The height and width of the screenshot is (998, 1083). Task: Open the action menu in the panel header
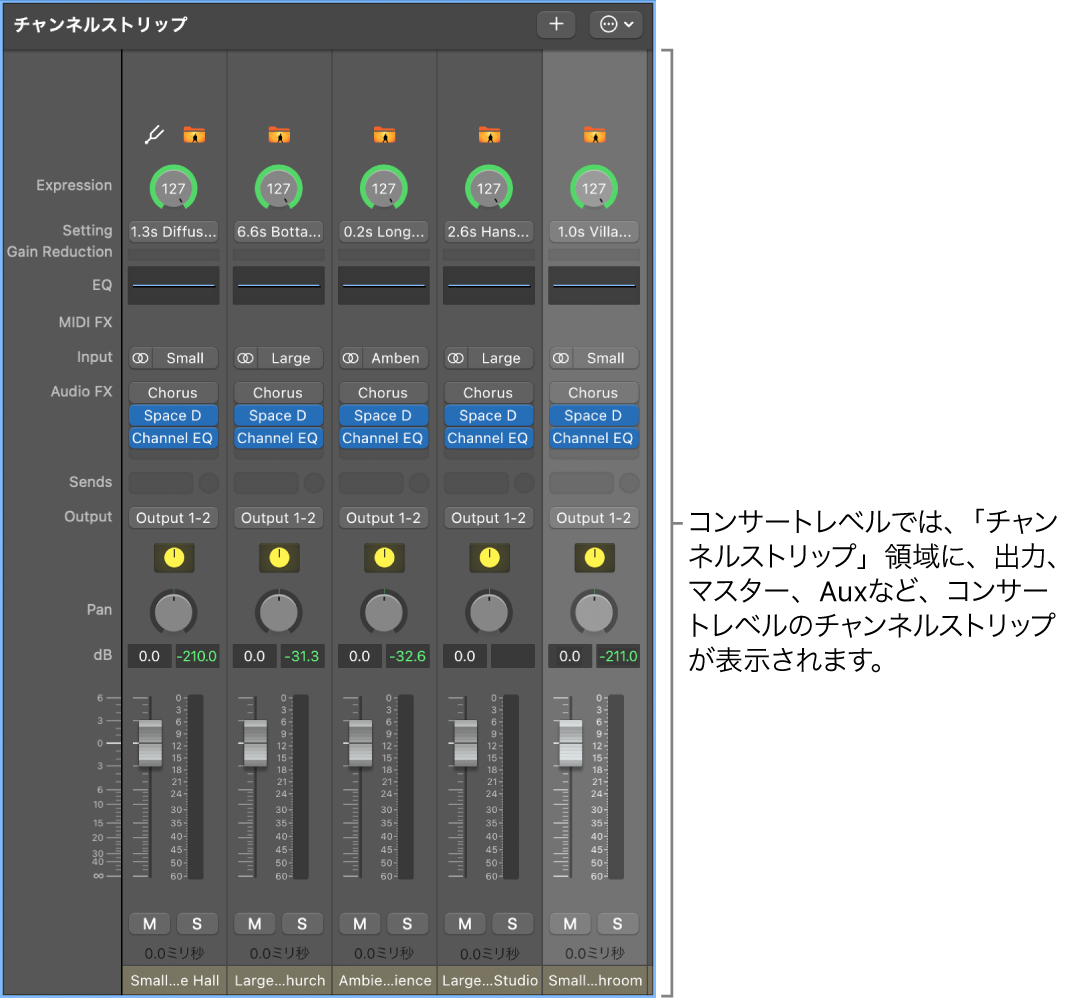point(616,24)
